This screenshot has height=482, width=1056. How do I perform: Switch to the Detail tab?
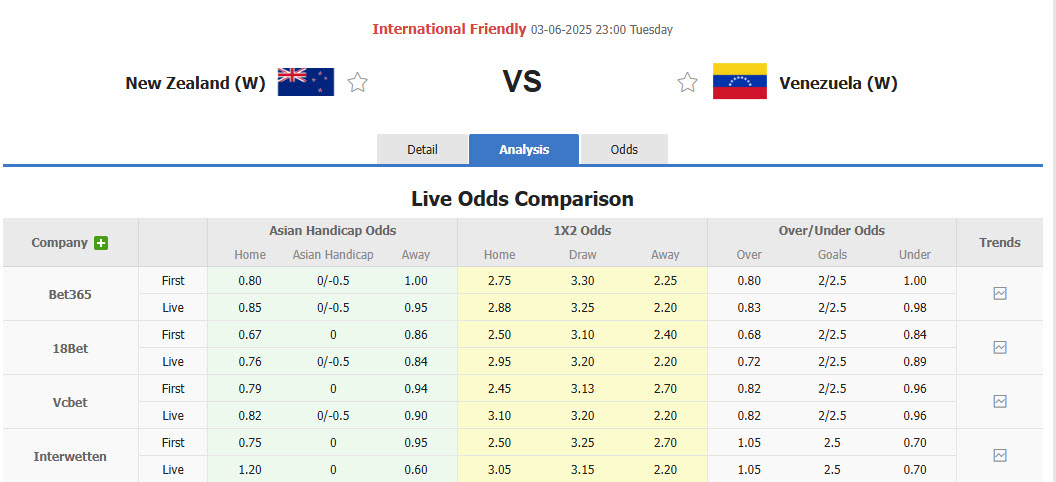(422, 149)
